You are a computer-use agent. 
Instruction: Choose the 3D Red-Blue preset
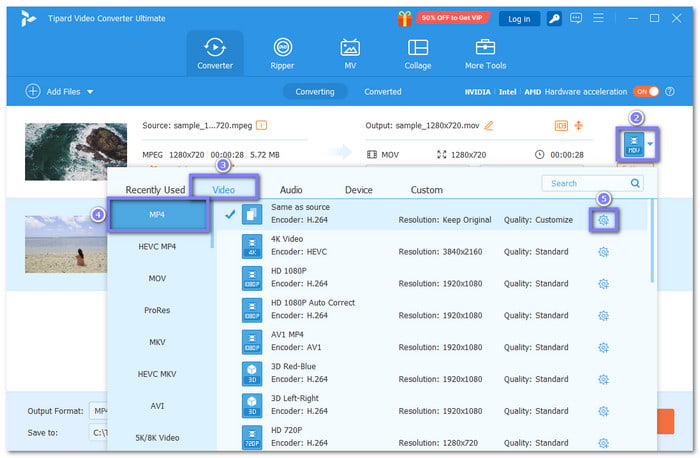(x=432, y=373)
